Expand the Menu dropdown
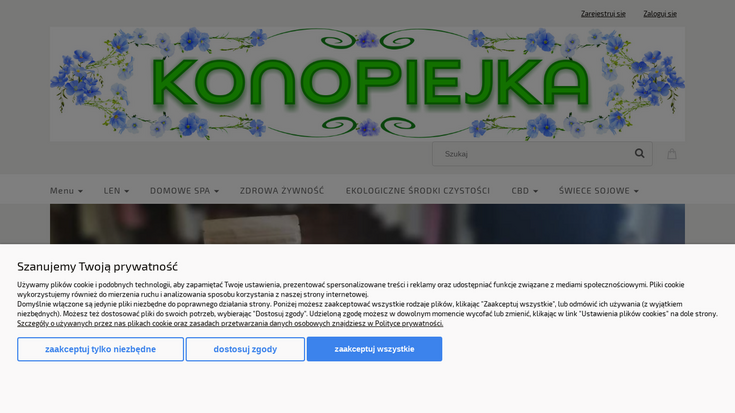This screenshot has height=413, width=735. (66, 191)
